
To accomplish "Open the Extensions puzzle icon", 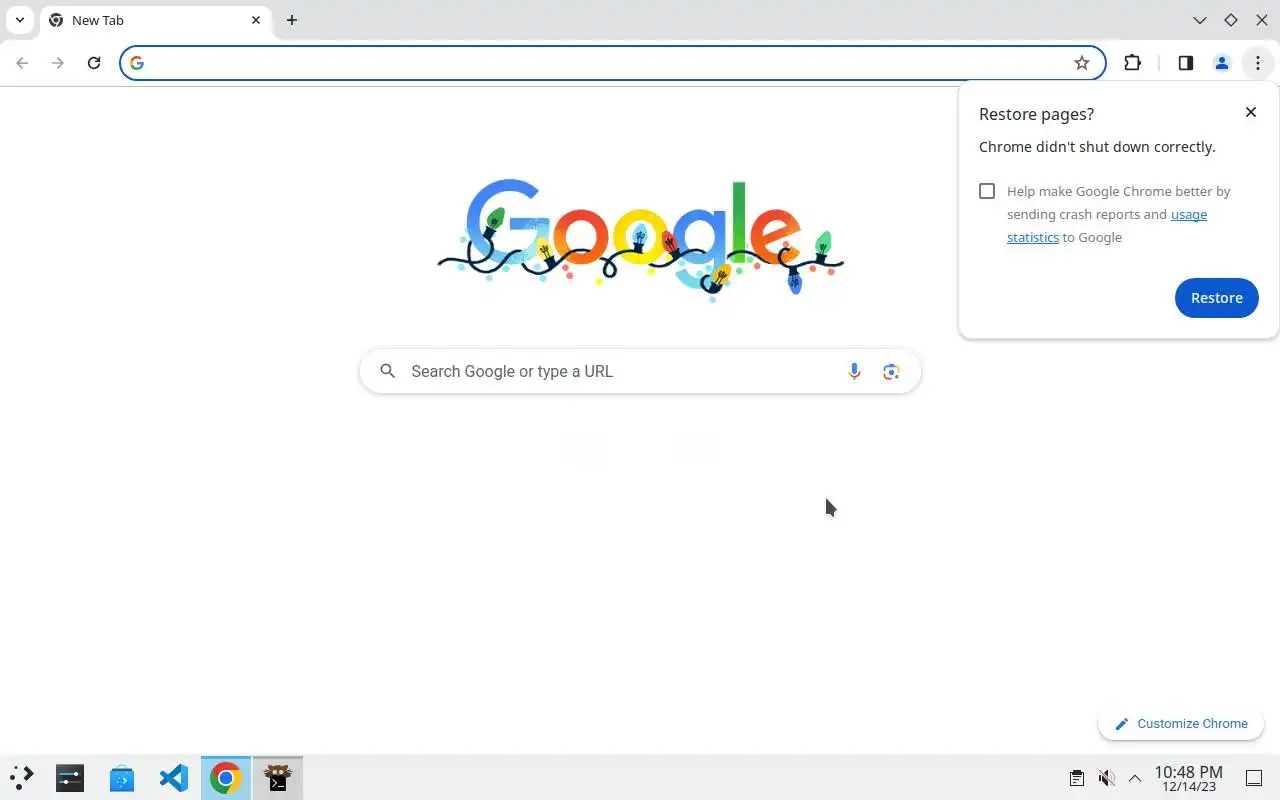I will pos(1132,63).
